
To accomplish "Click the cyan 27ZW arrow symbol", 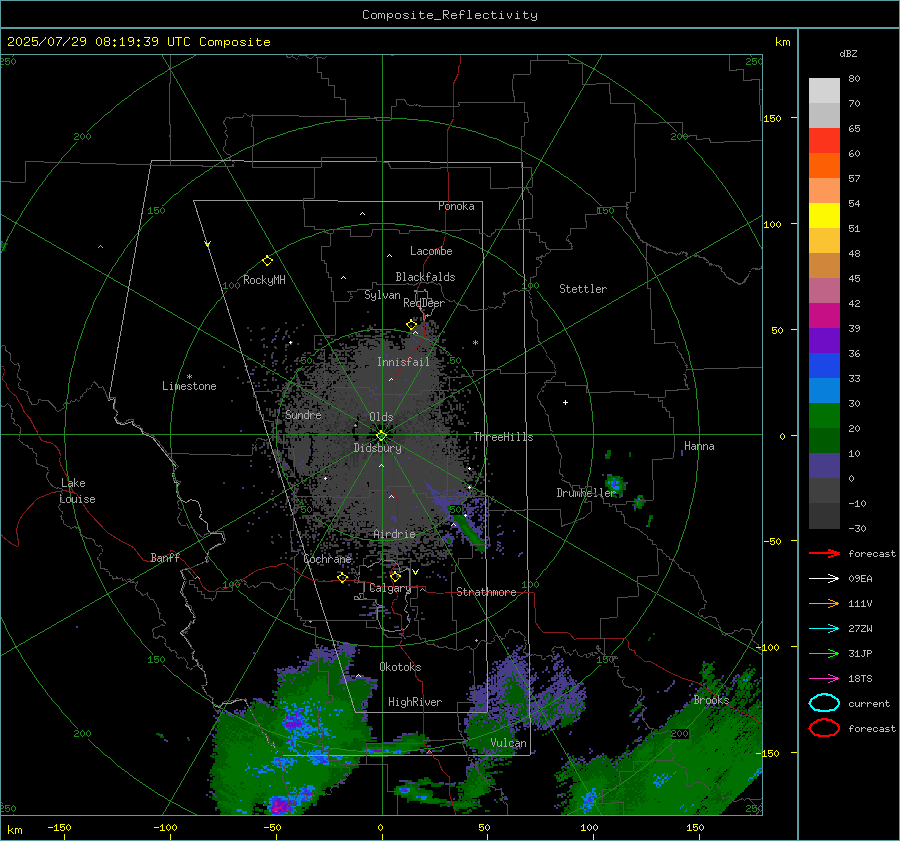I will (x=824, y=628).
